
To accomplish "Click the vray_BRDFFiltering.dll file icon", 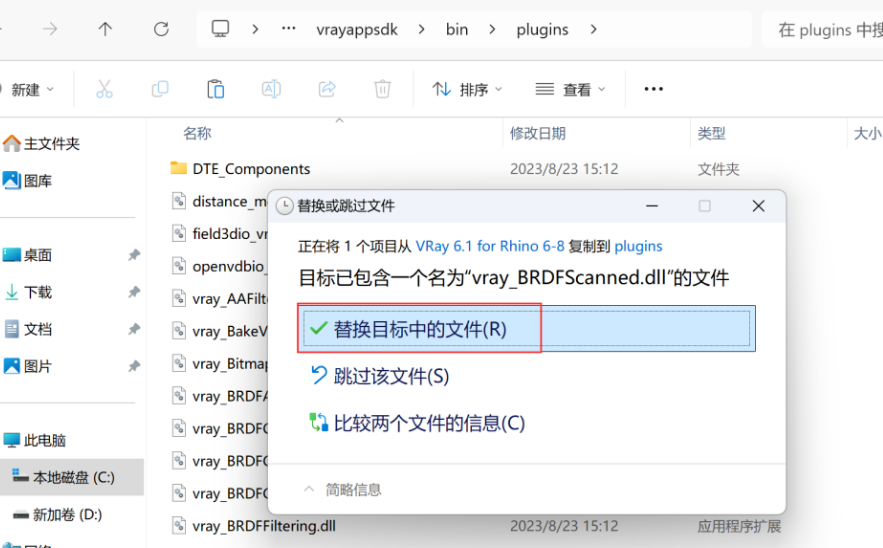I will (179, 525).
